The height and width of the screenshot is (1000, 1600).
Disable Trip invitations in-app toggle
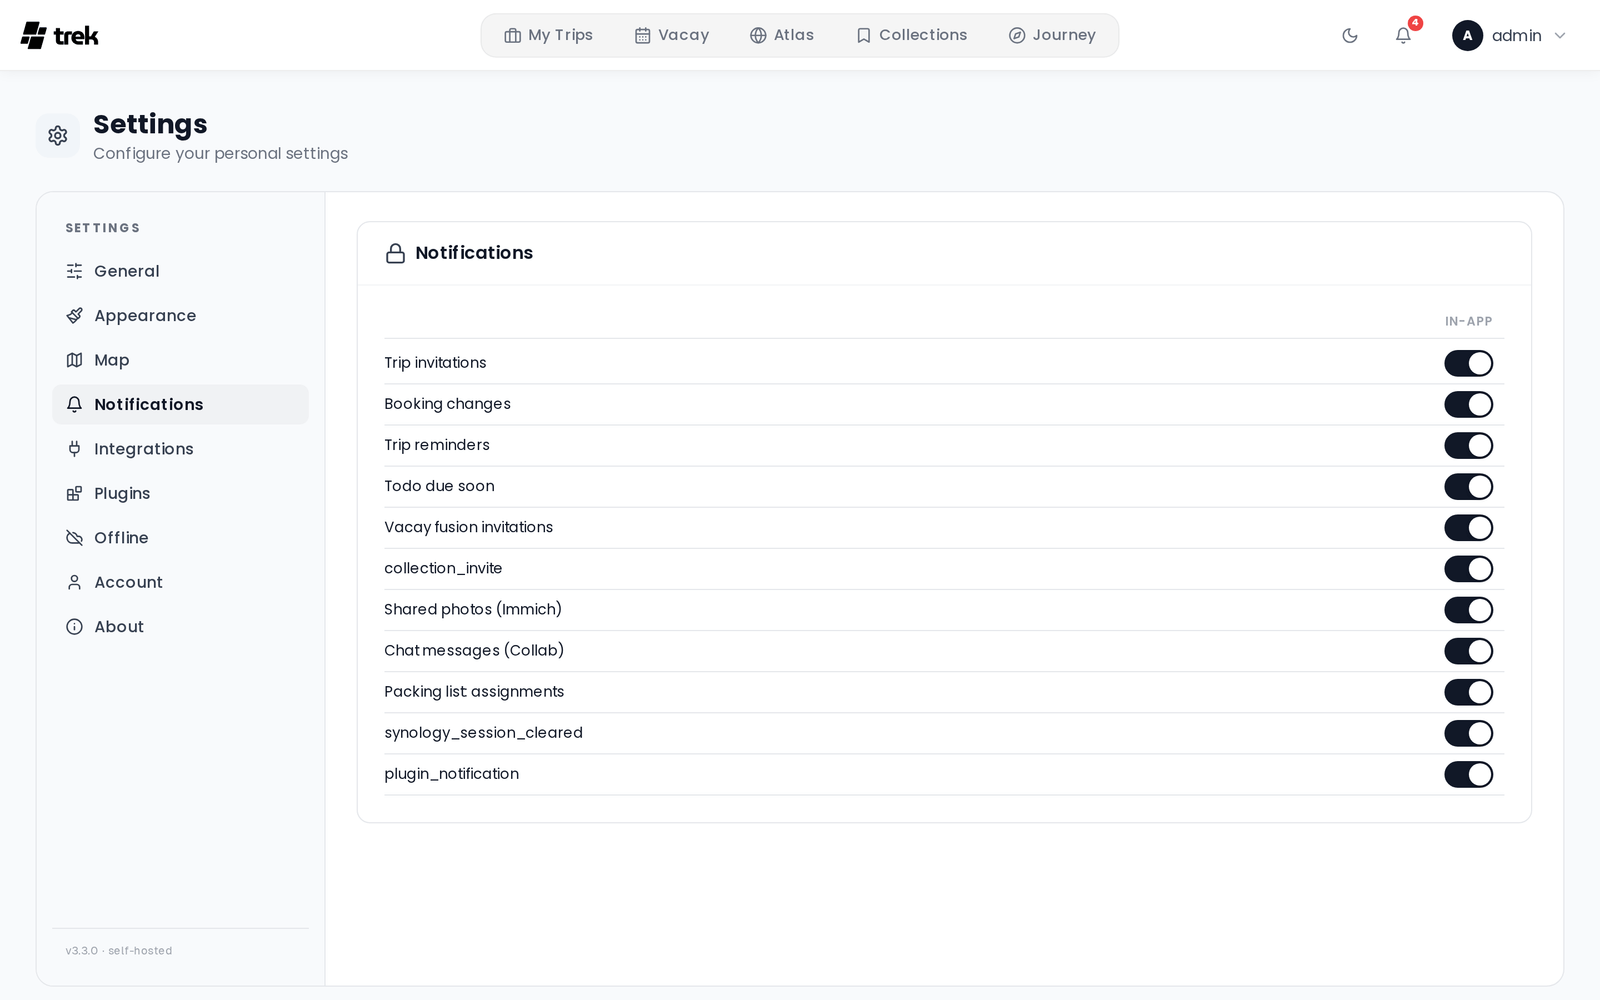[x=1468, y=363]
